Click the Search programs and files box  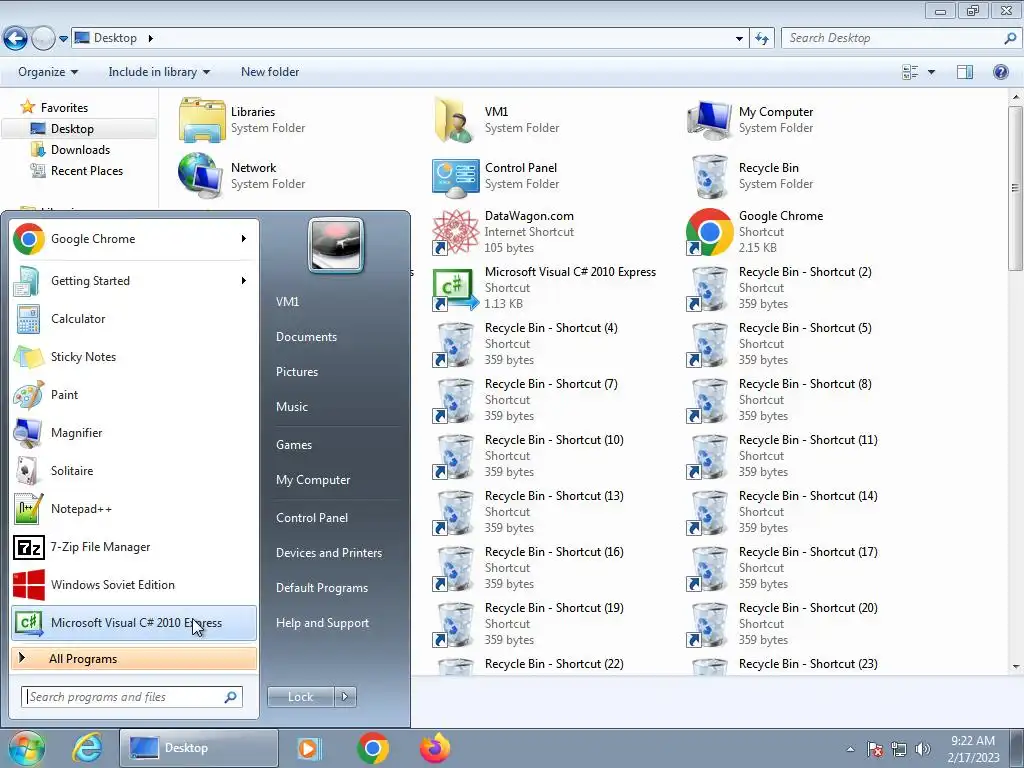[132, 697]
